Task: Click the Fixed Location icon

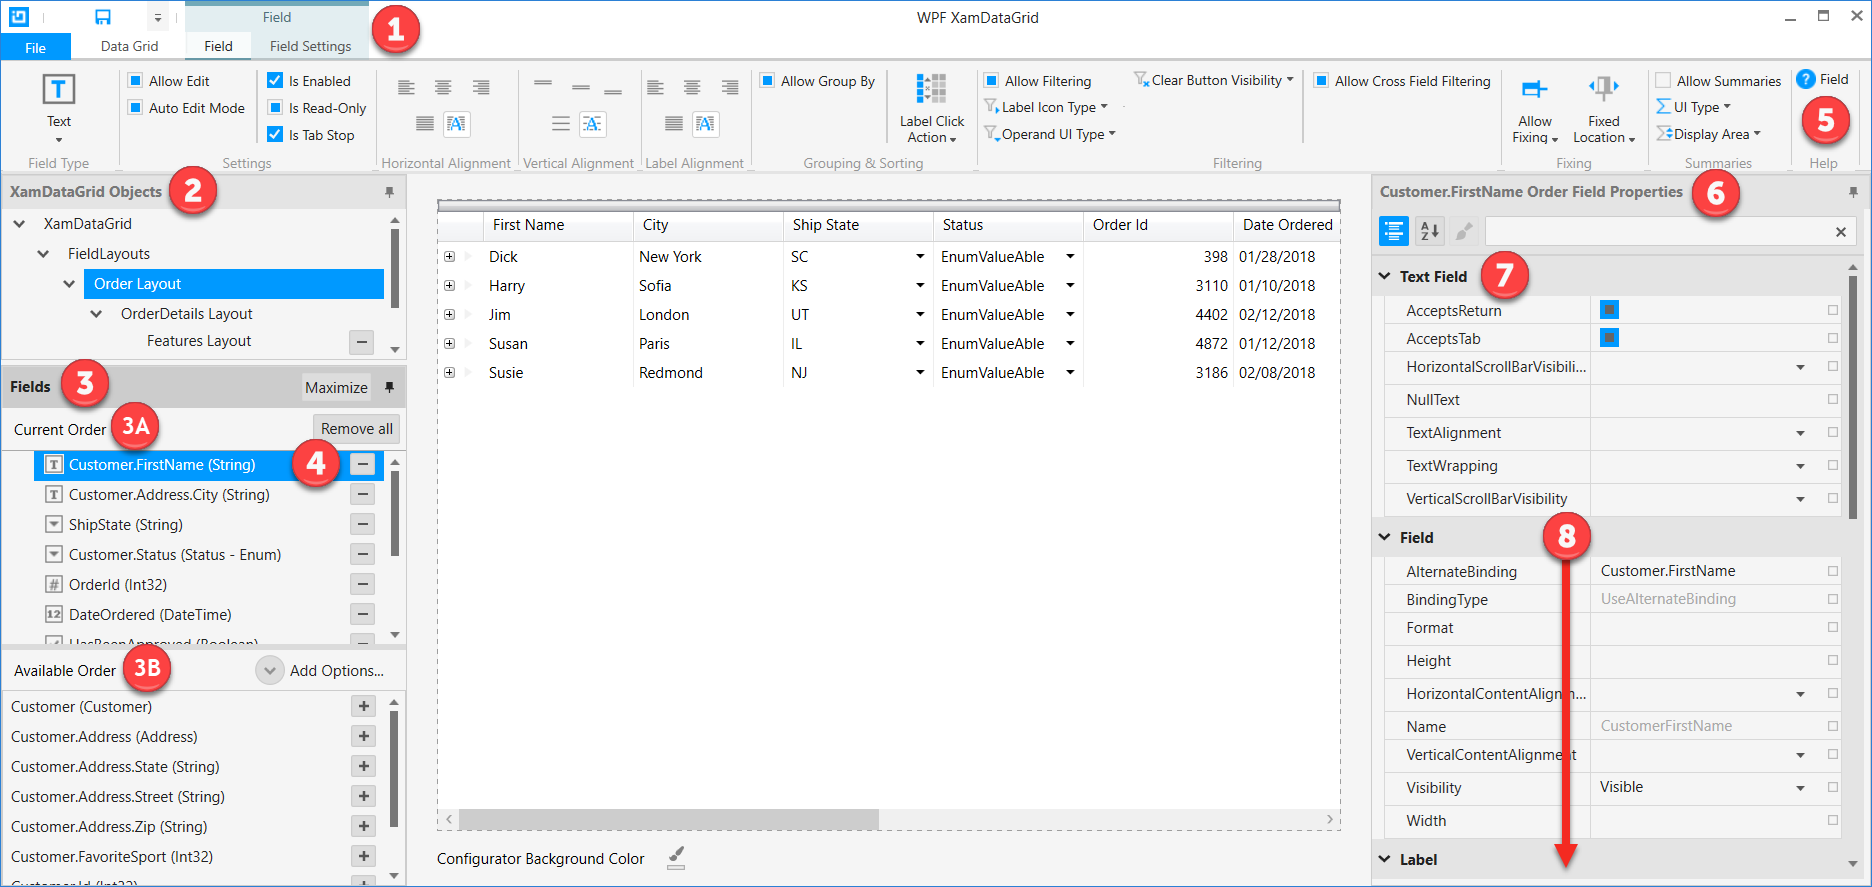Action: click(x=1603, y=90)
